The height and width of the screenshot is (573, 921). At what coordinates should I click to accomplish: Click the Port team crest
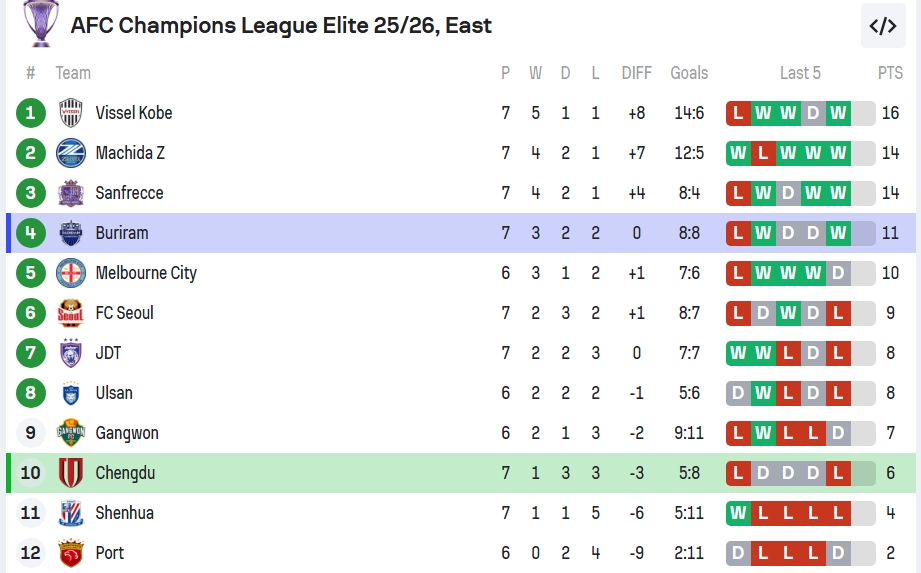pyautogui.click(x=71, y=553)
